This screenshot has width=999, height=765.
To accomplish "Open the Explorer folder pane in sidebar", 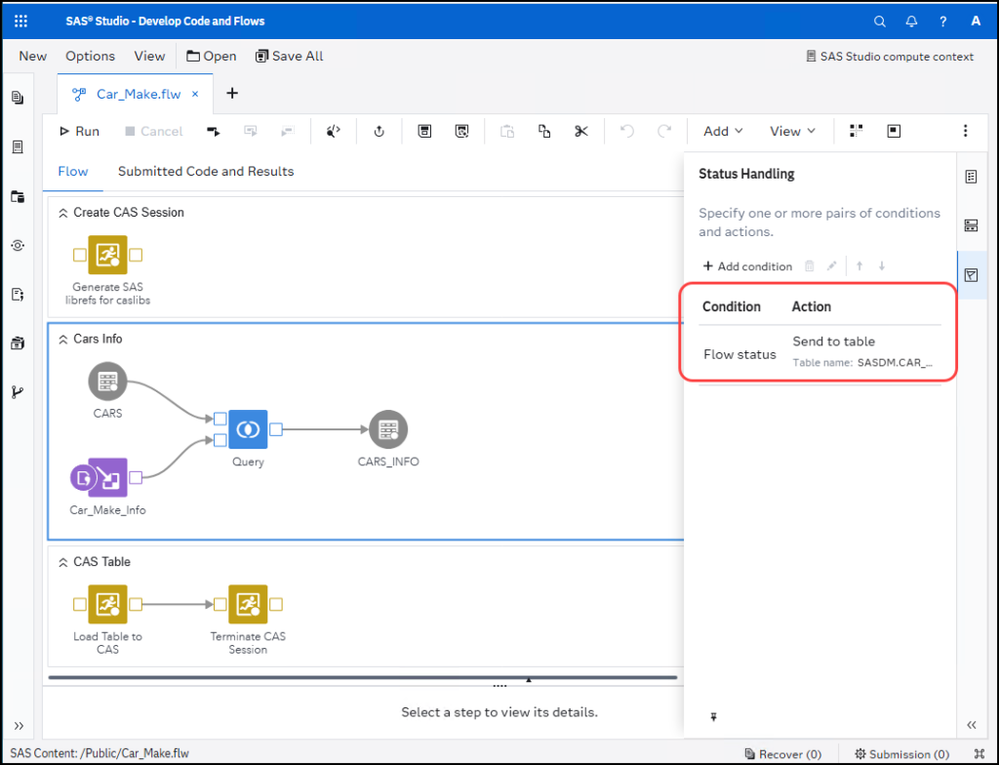I will coord(18,196).
